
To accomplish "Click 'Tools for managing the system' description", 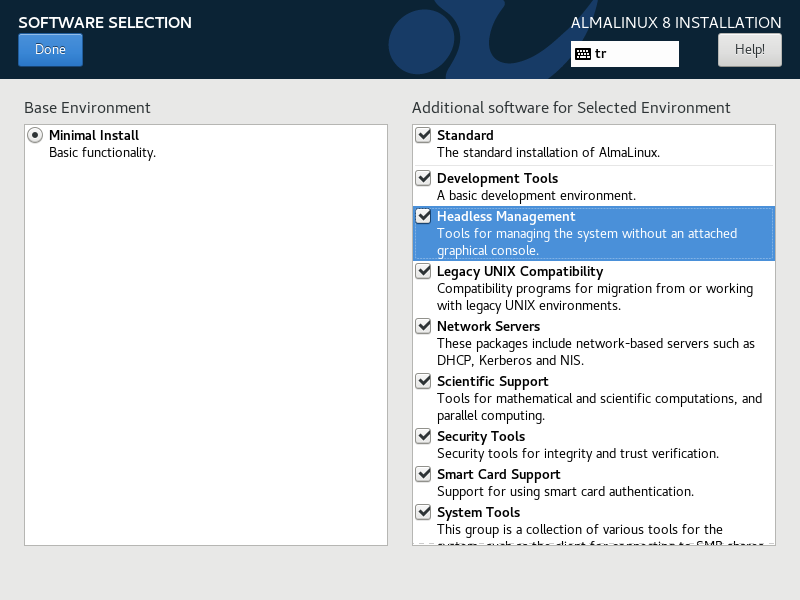I will point(587,242).
